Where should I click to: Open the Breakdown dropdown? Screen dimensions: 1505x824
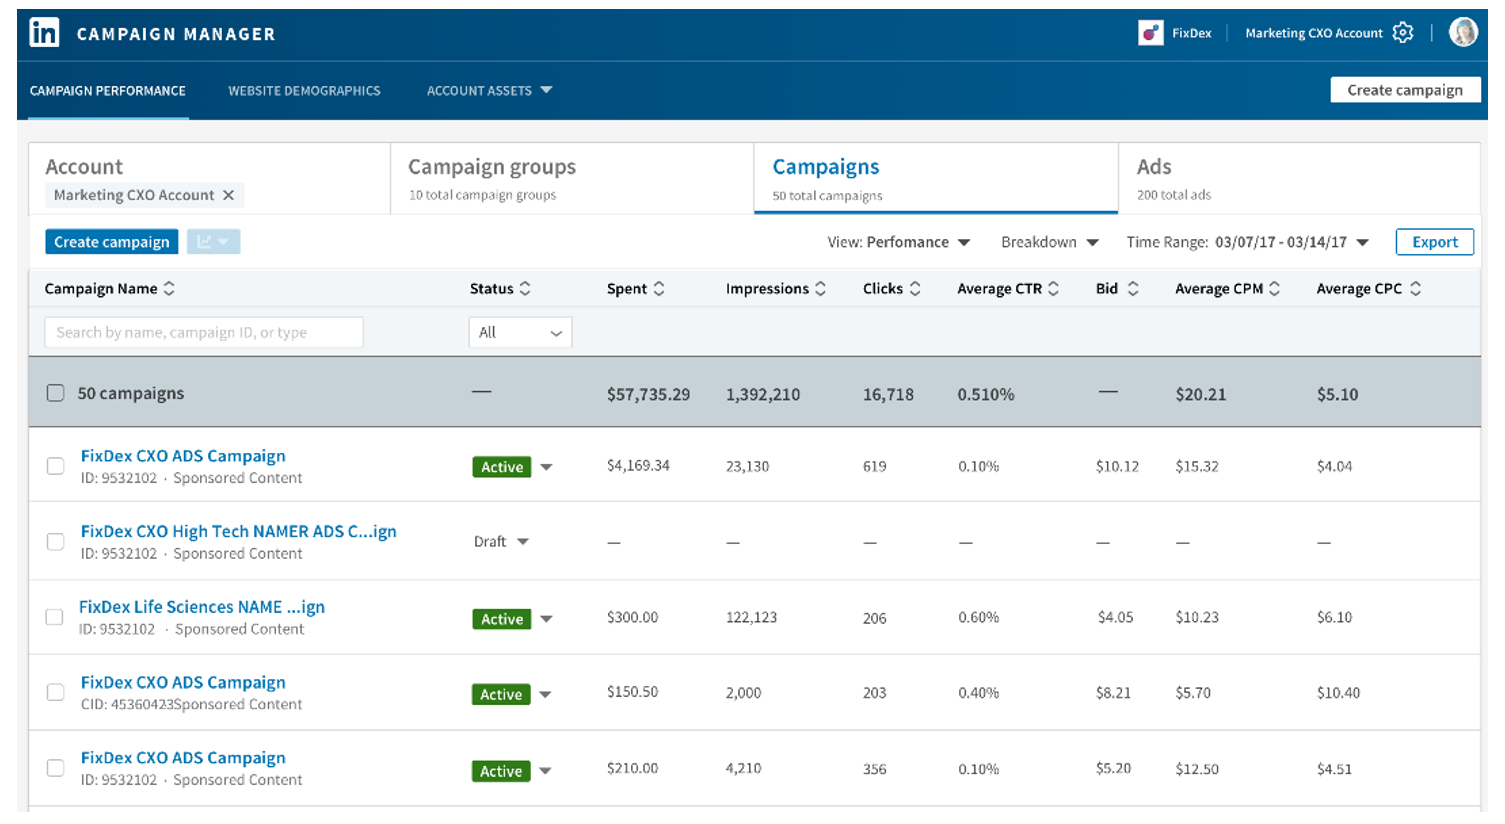pyautogui.click(x=1049, y=242)
